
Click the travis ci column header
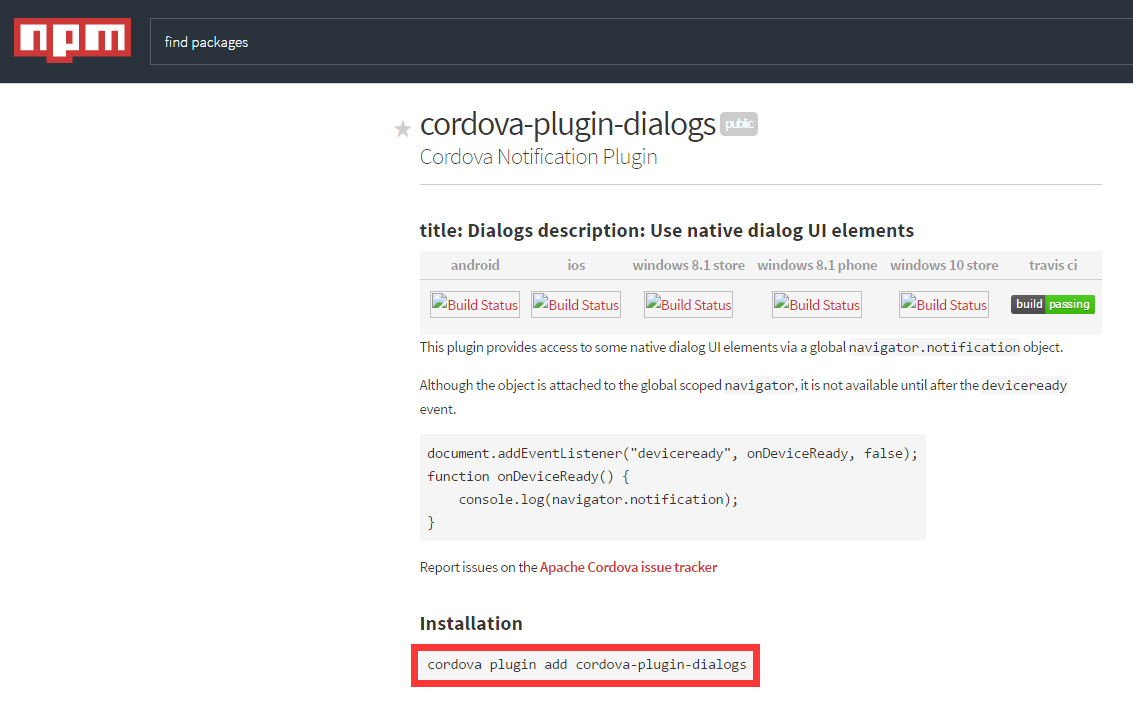pyautogui.click(x=1053, y=265)
